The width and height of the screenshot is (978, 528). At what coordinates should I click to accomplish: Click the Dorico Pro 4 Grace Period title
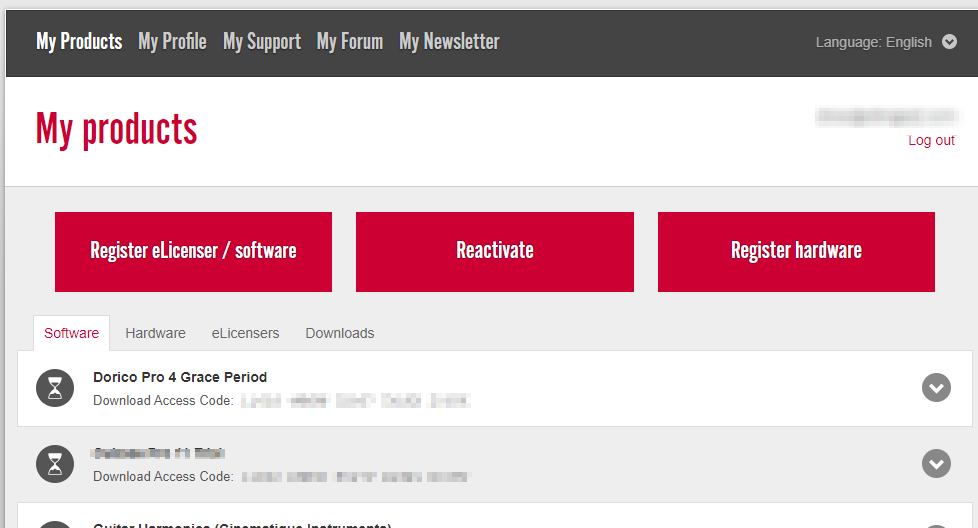click(x=180, y=377)
